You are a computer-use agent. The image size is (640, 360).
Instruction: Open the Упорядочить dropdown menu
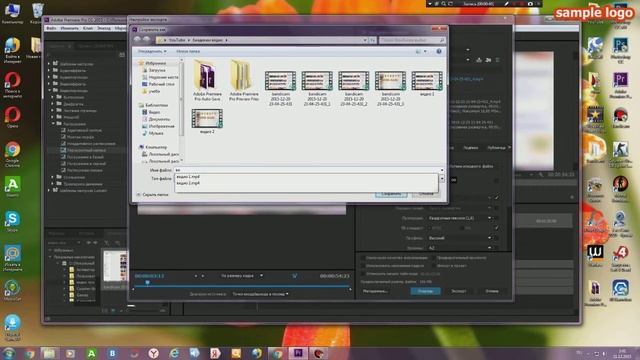pyautogui.click(x=152, y=51)
